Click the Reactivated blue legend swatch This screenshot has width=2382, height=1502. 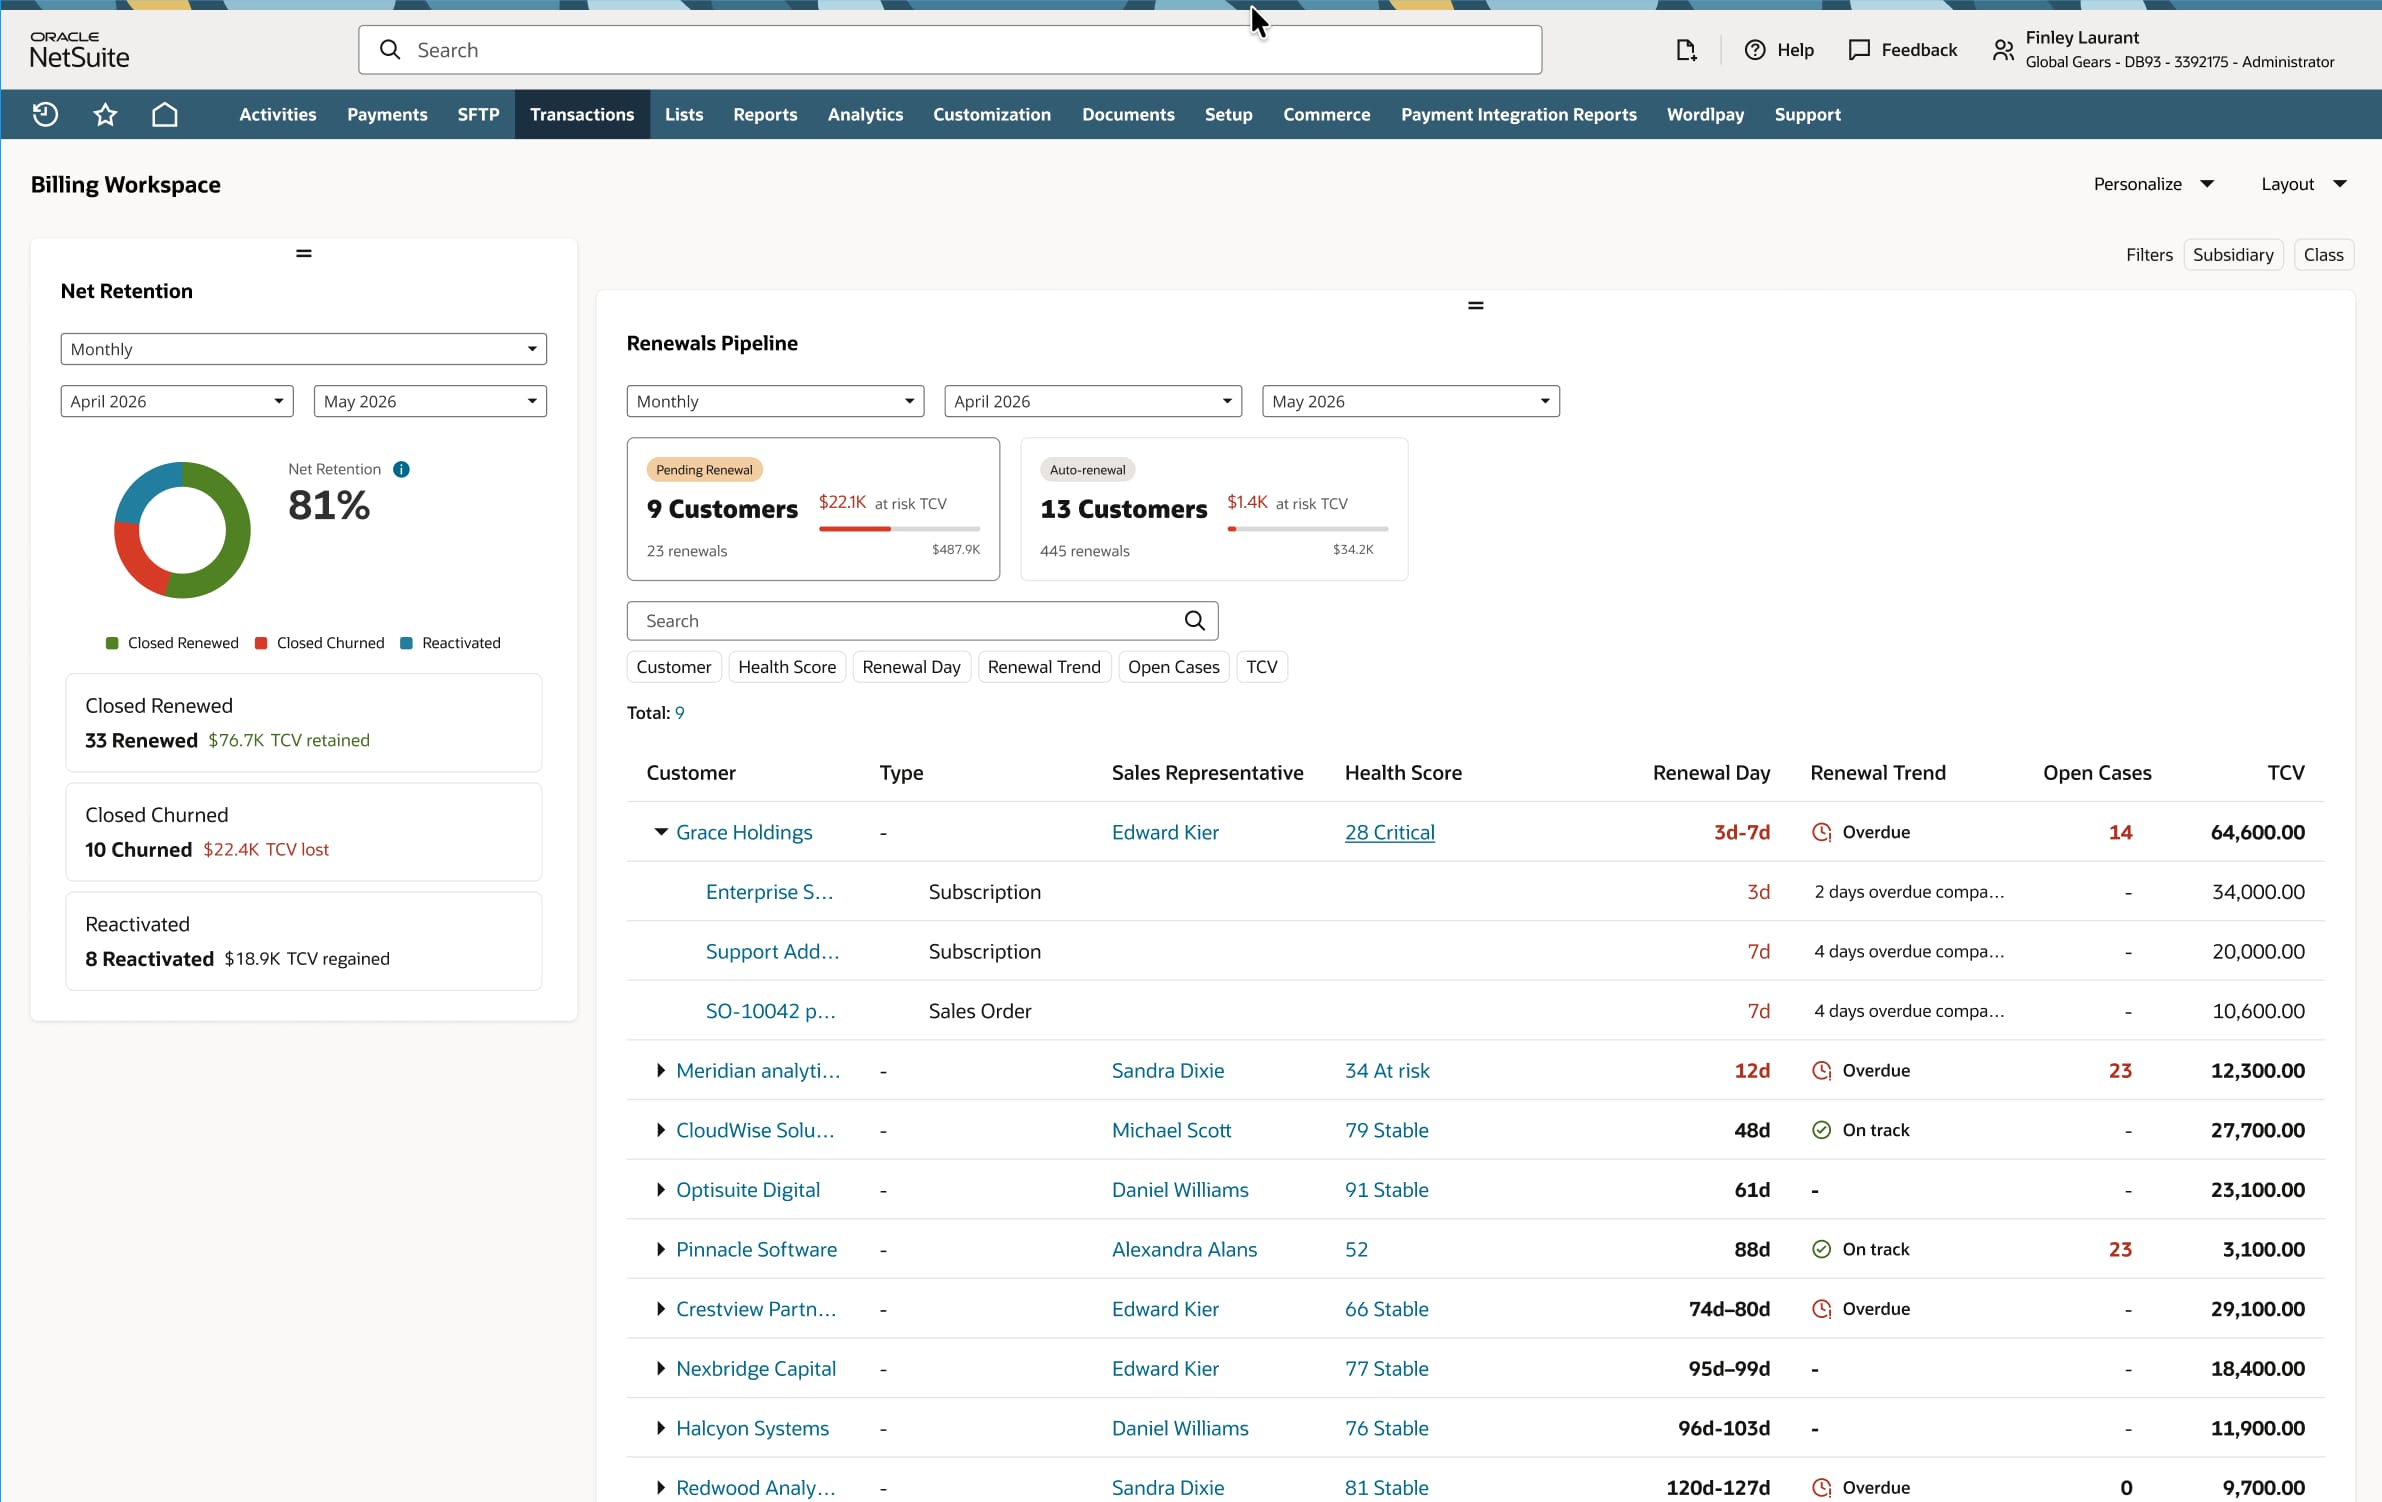click(x=406, y=643)
